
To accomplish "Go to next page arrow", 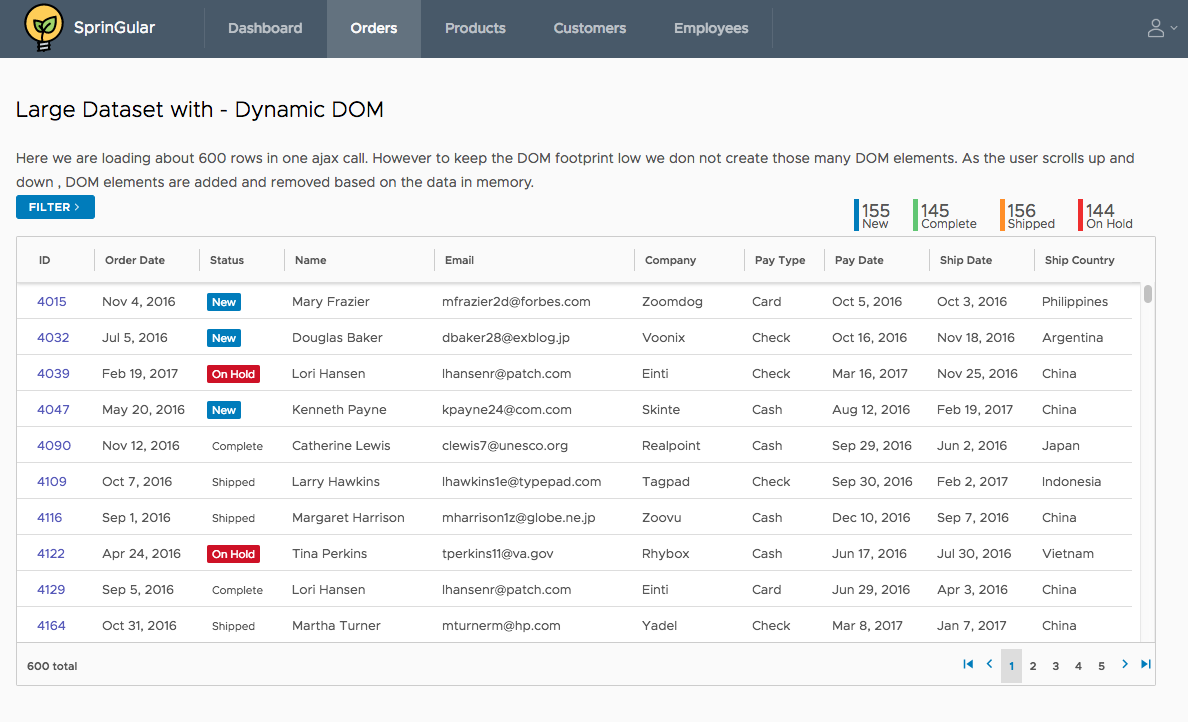I will tap(1125, 664).
